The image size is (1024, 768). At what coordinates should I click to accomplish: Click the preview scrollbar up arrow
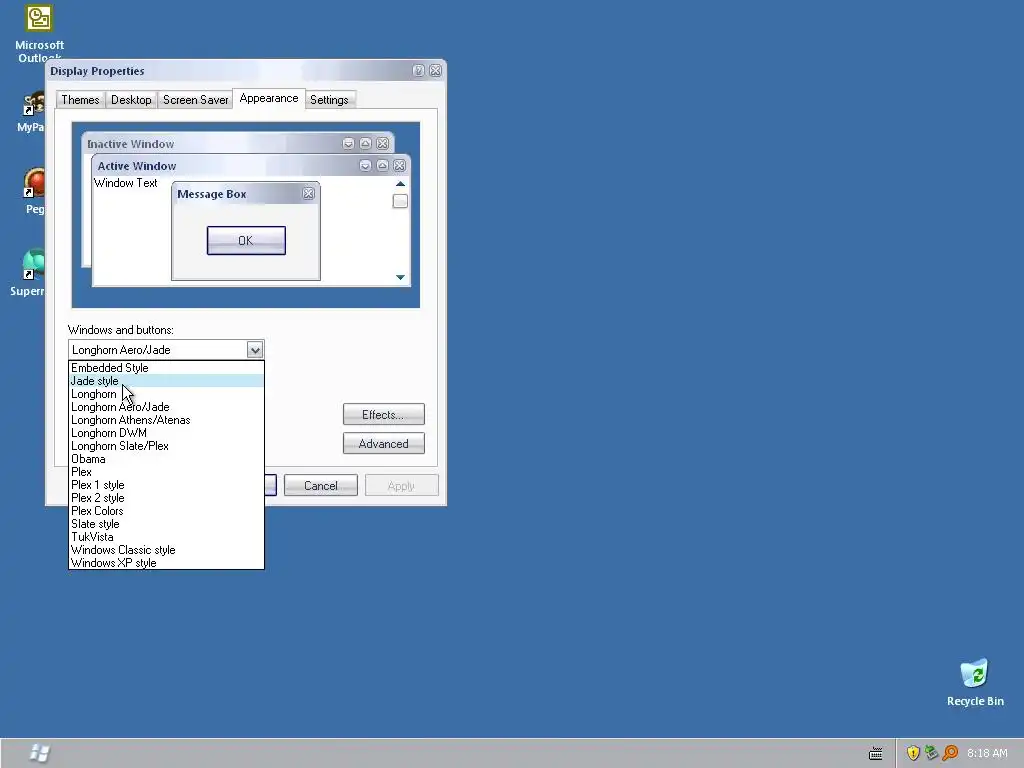(400, 184)
